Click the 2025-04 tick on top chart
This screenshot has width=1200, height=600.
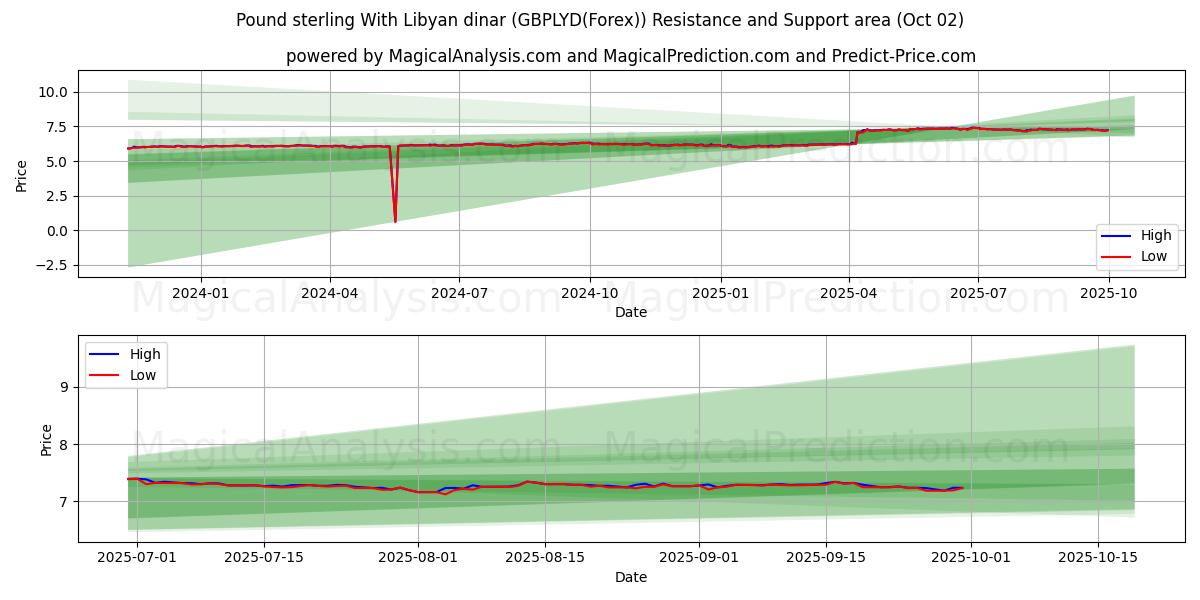(x=849, y=294)
